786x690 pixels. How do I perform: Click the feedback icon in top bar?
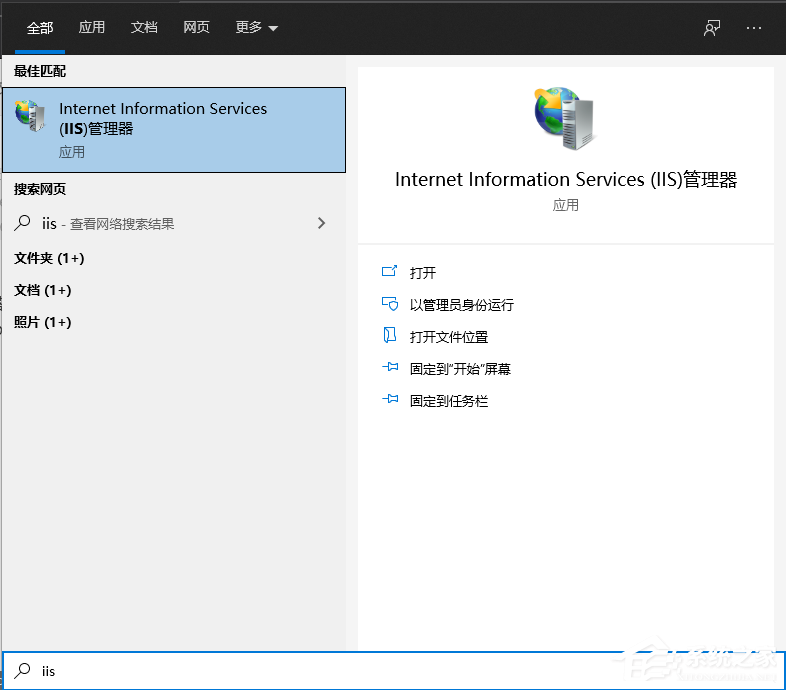click(x=711, y=28)
